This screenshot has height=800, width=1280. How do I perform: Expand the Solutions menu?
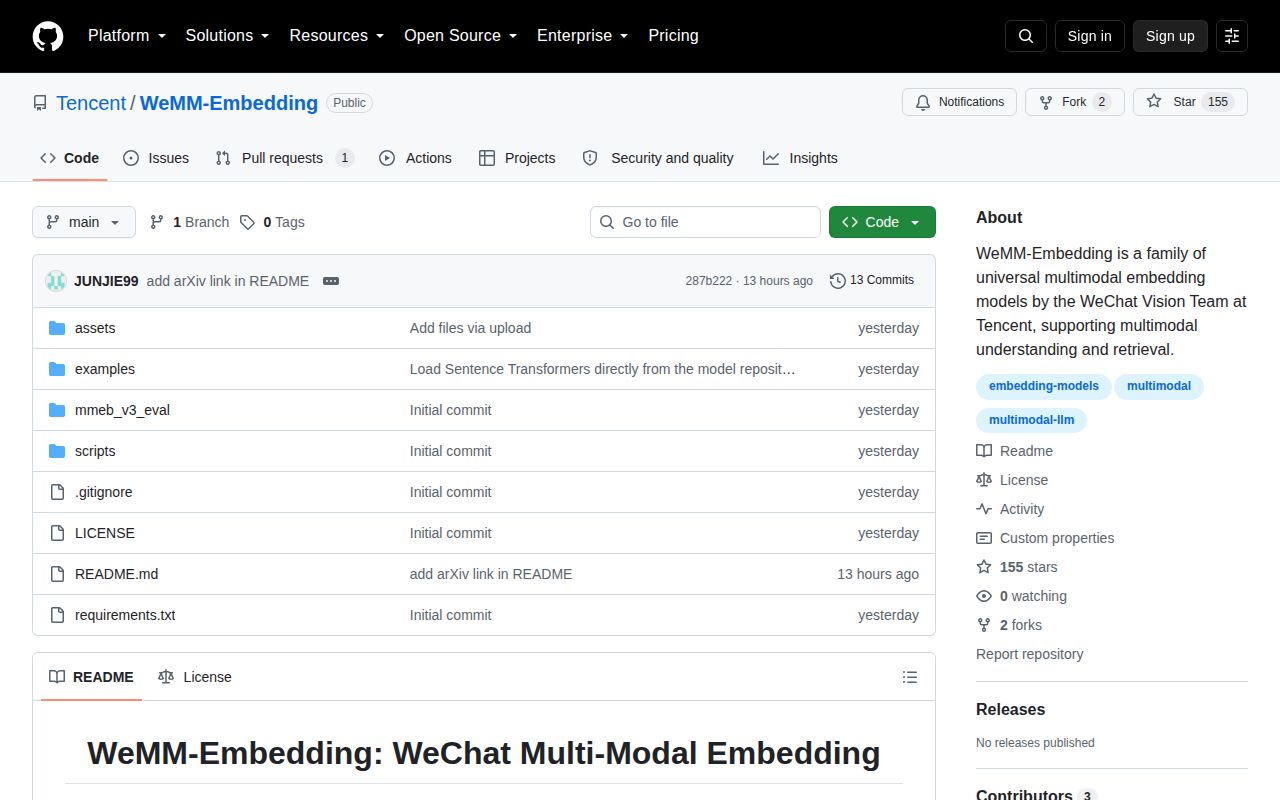[227, 36]
